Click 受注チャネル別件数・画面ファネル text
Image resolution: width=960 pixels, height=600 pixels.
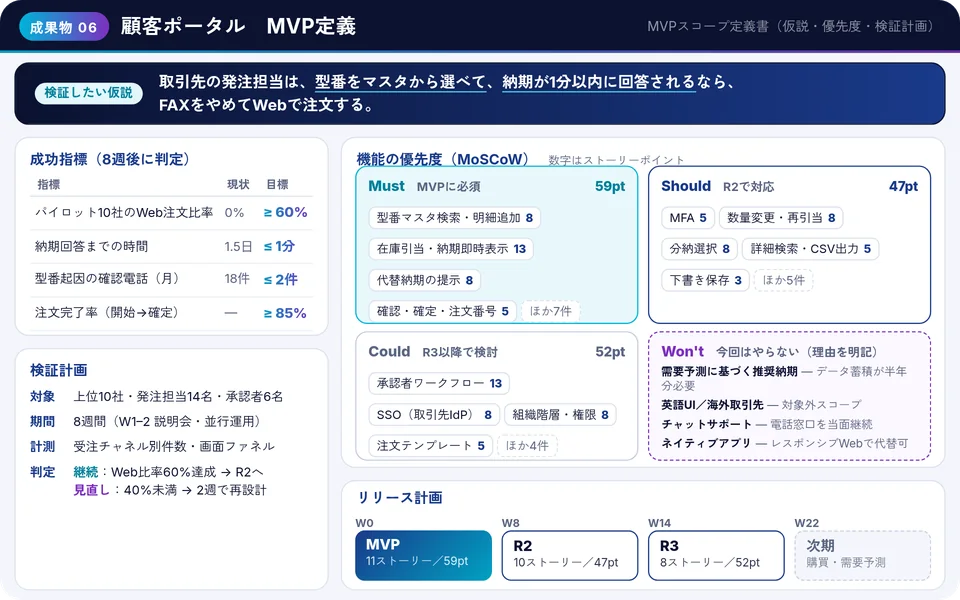coord(174,447)
